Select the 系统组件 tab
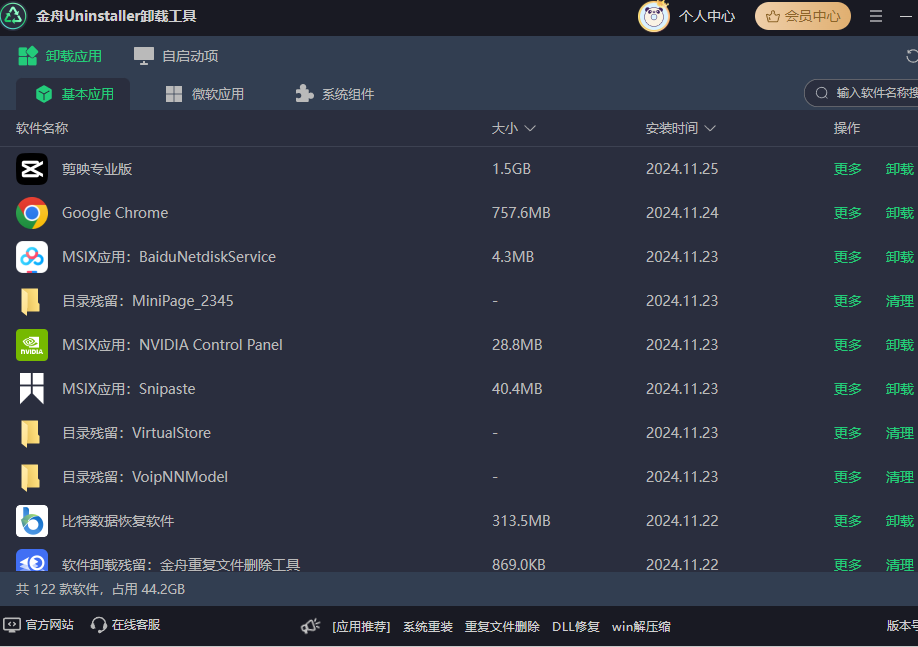Viewport: 918px width, 647px height. [335, 94]
